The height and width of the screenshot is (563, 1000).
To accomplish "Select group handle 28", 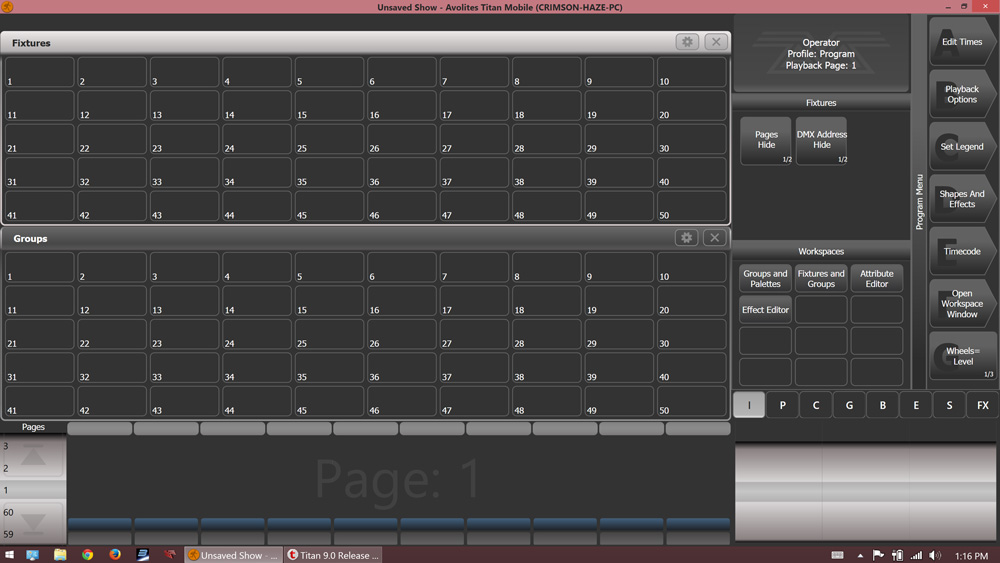I will (547, 334).
